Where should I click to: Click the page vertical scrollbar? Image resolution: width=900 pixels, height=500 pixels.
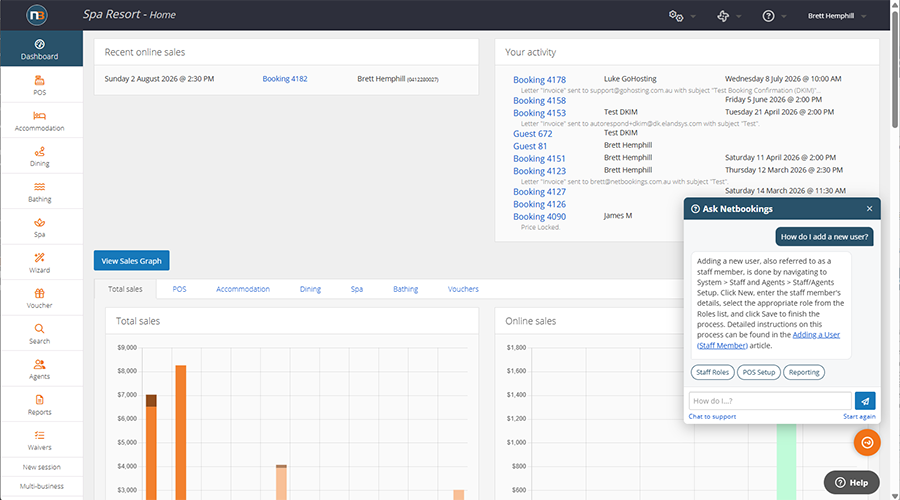[895, 69]
